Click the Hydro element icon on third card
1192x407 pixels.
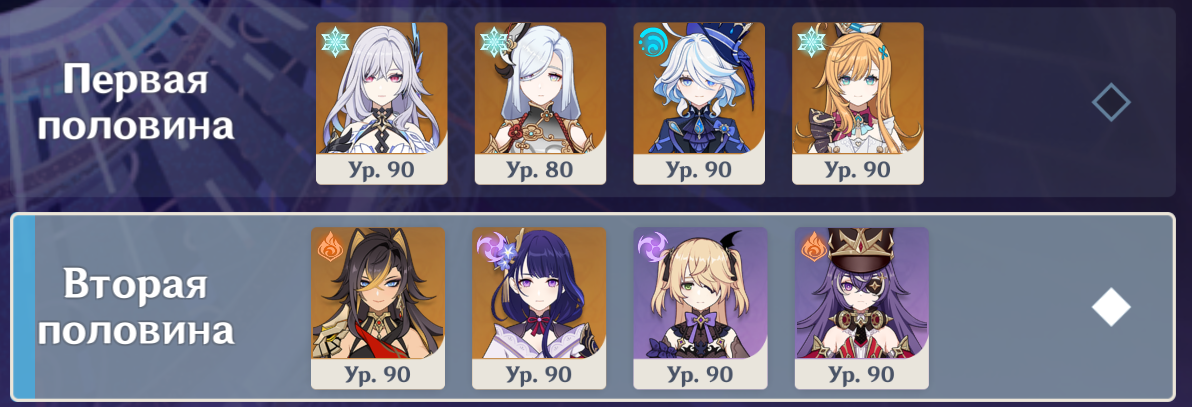(x=651, y=42)
